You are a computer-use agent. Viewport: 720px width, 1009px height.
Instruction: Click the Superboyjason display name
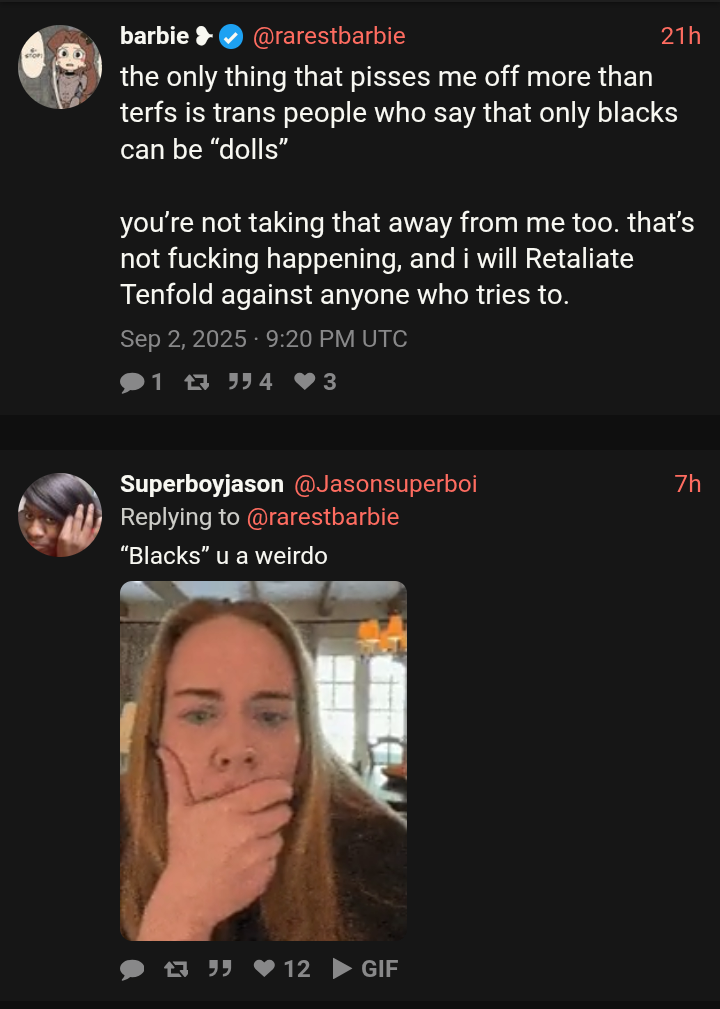coord(202,484)
